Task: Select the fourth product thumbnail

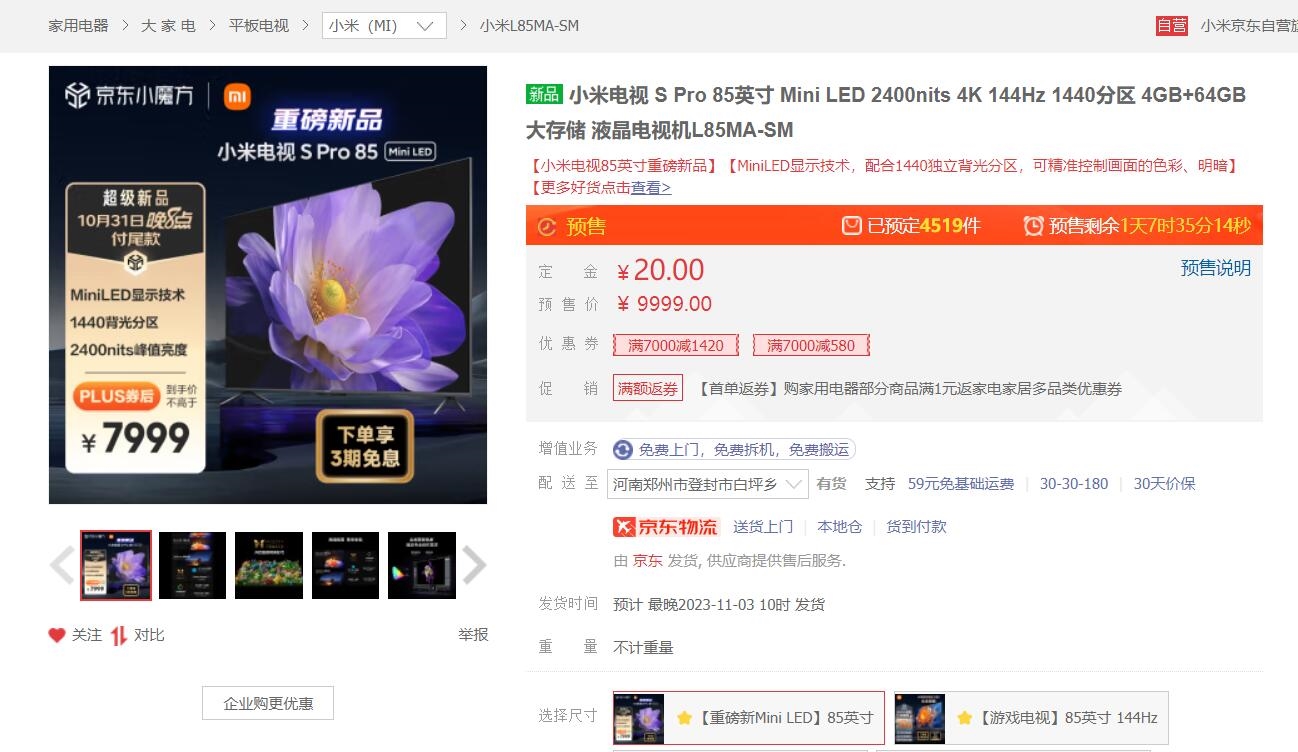Action: 345,565
